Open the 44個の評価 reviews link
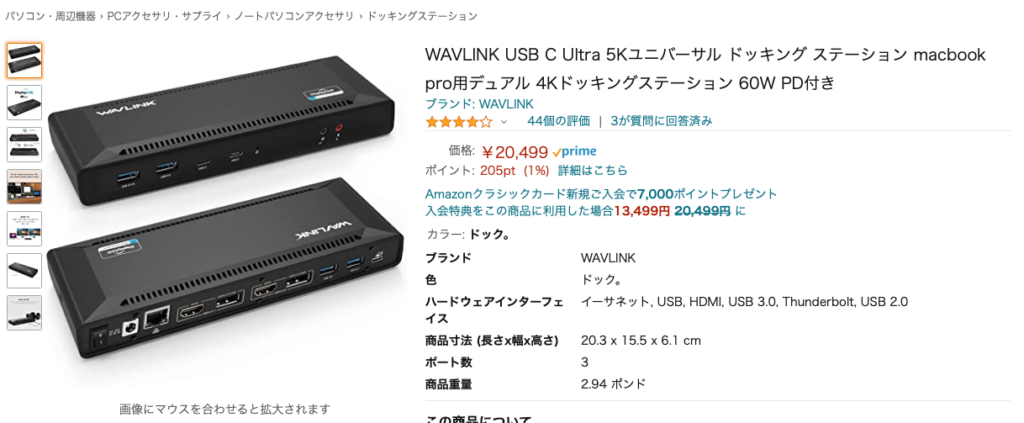Screen dimensions: 1024x423 coord(558,121)
